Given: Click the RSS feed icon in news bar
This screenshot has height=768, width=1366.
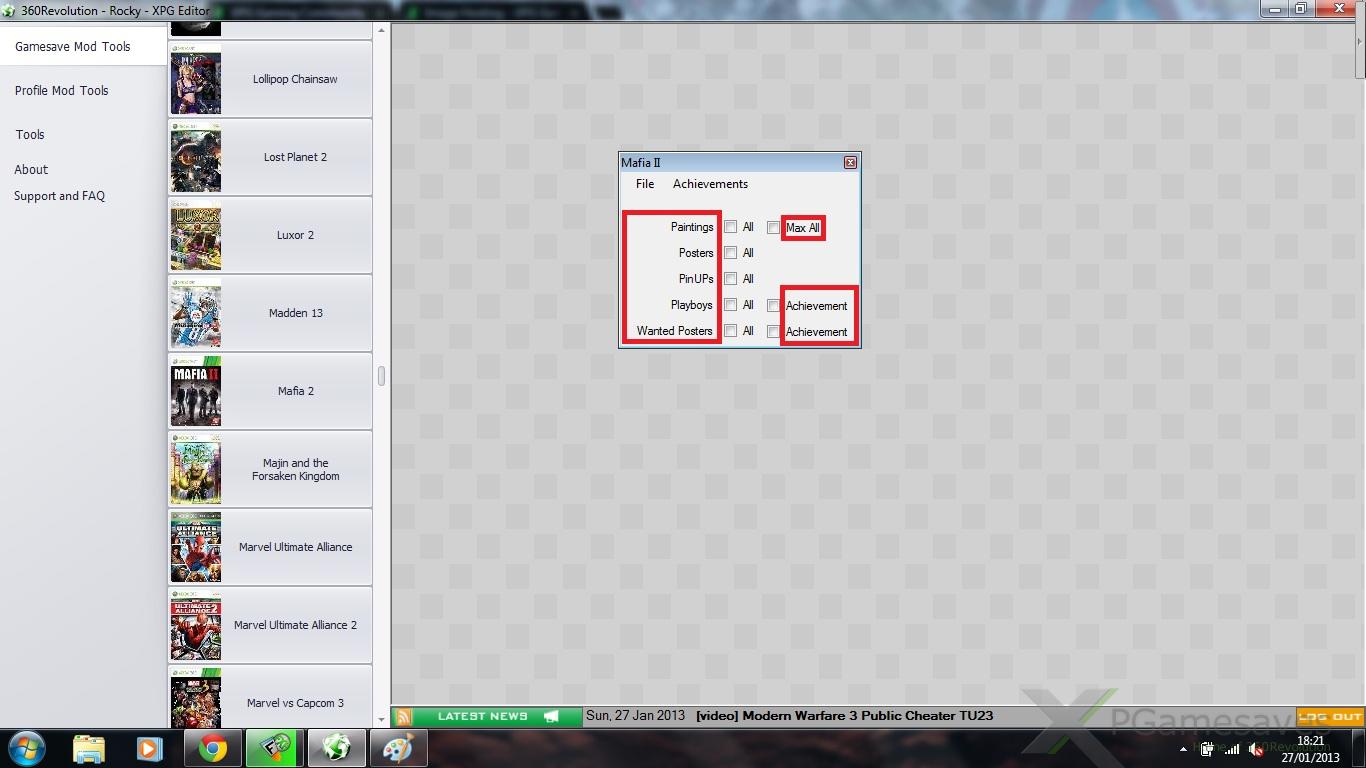Looking at the screenshot, I should tap(403, 716).
